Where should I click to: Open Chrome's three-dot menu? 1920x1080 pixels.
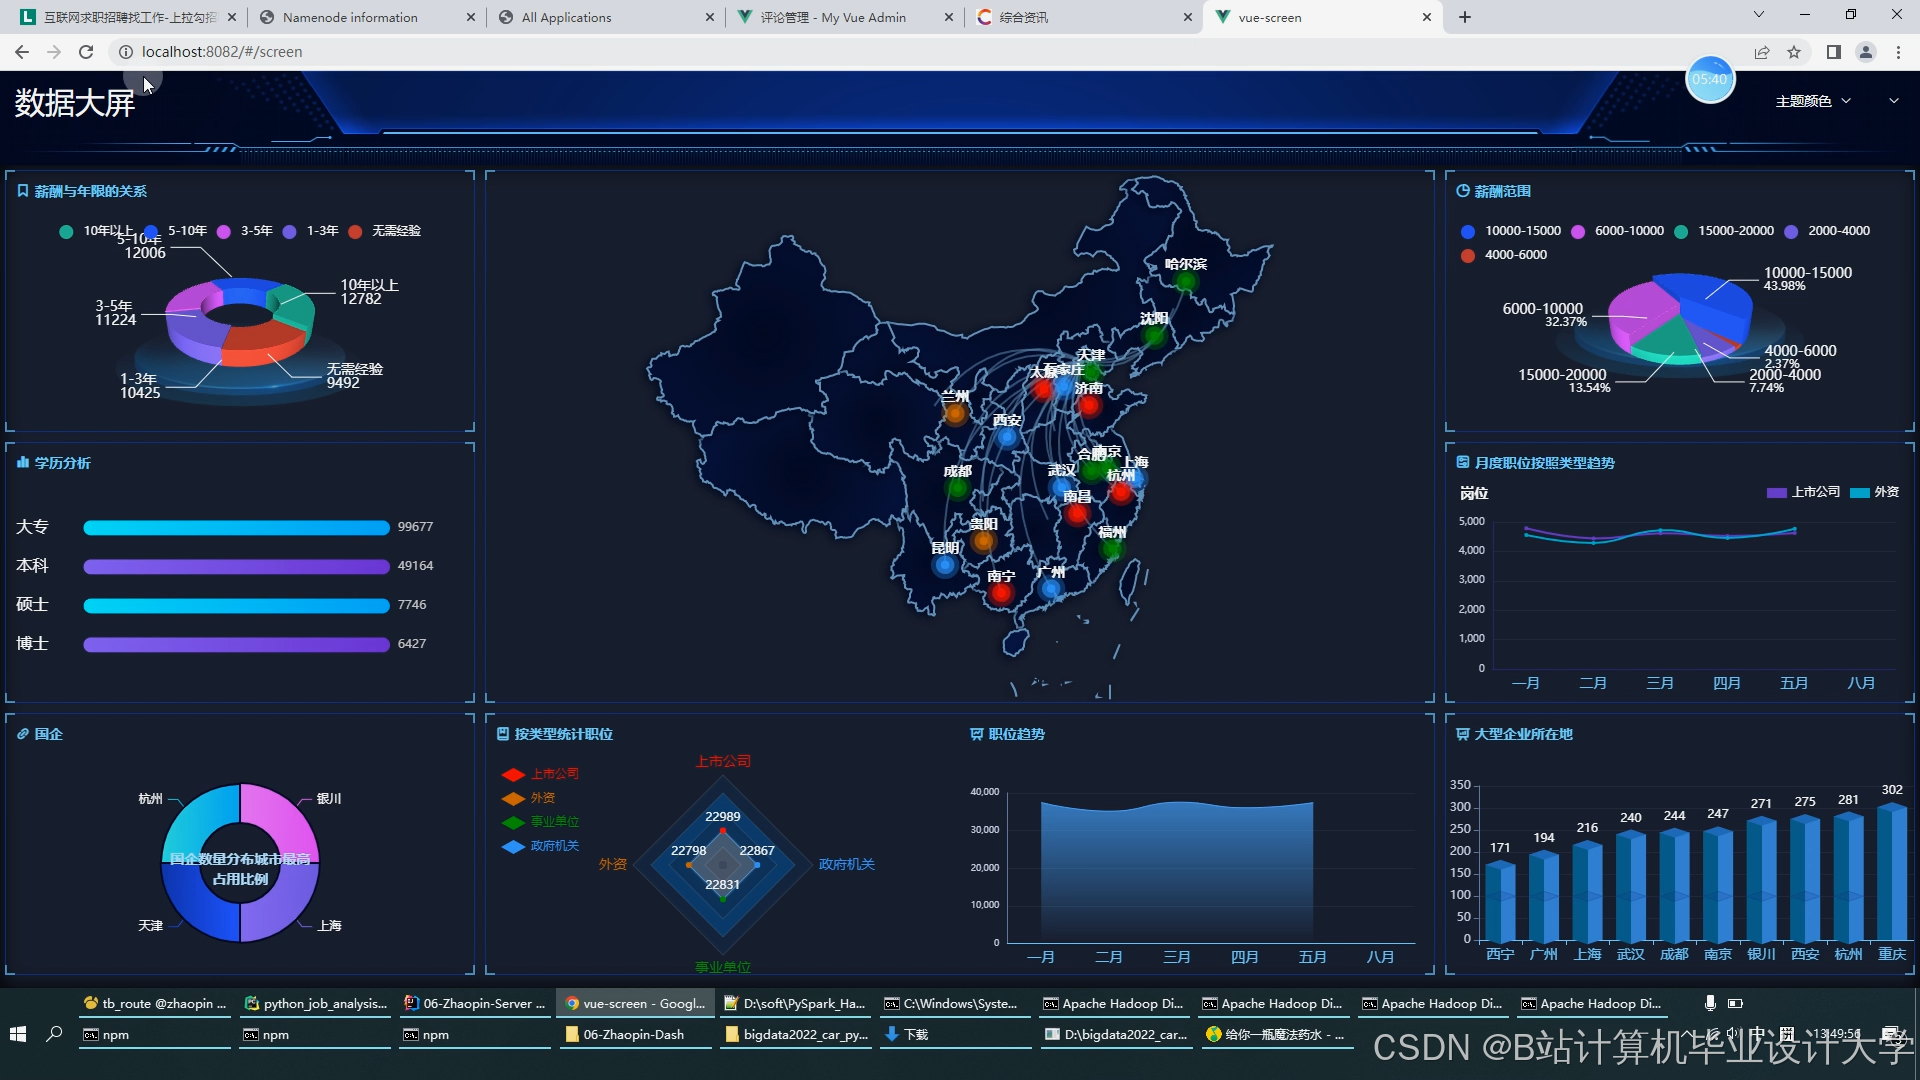pos(1898,52)
